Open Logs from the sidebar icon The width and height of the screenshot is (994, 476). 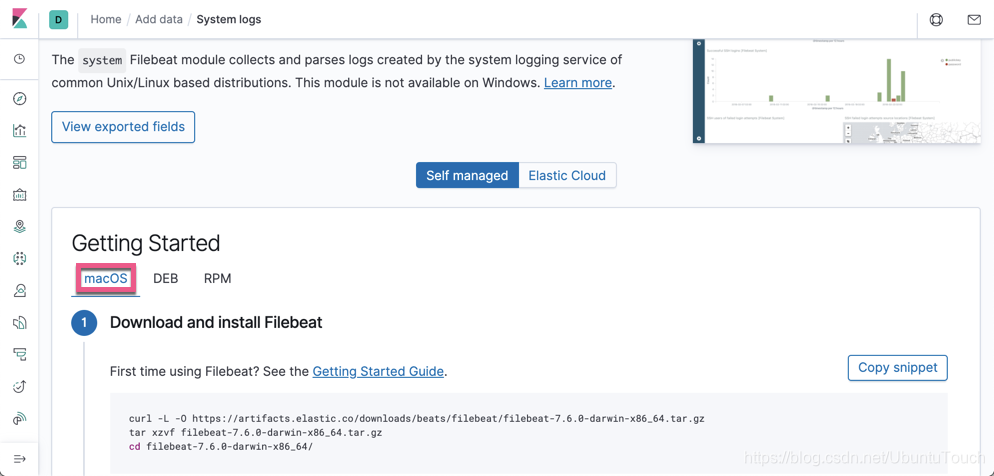[20, 323]
